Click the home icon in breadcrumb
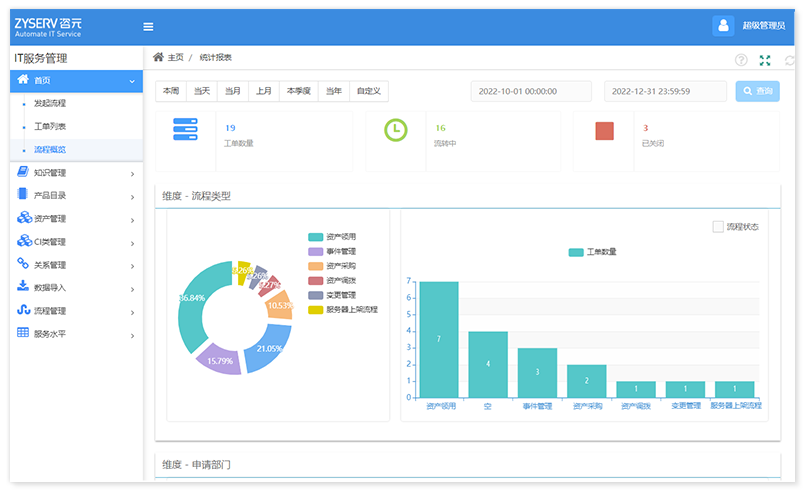Viewport: 808px width, 495px height. (x=158, y=57)
